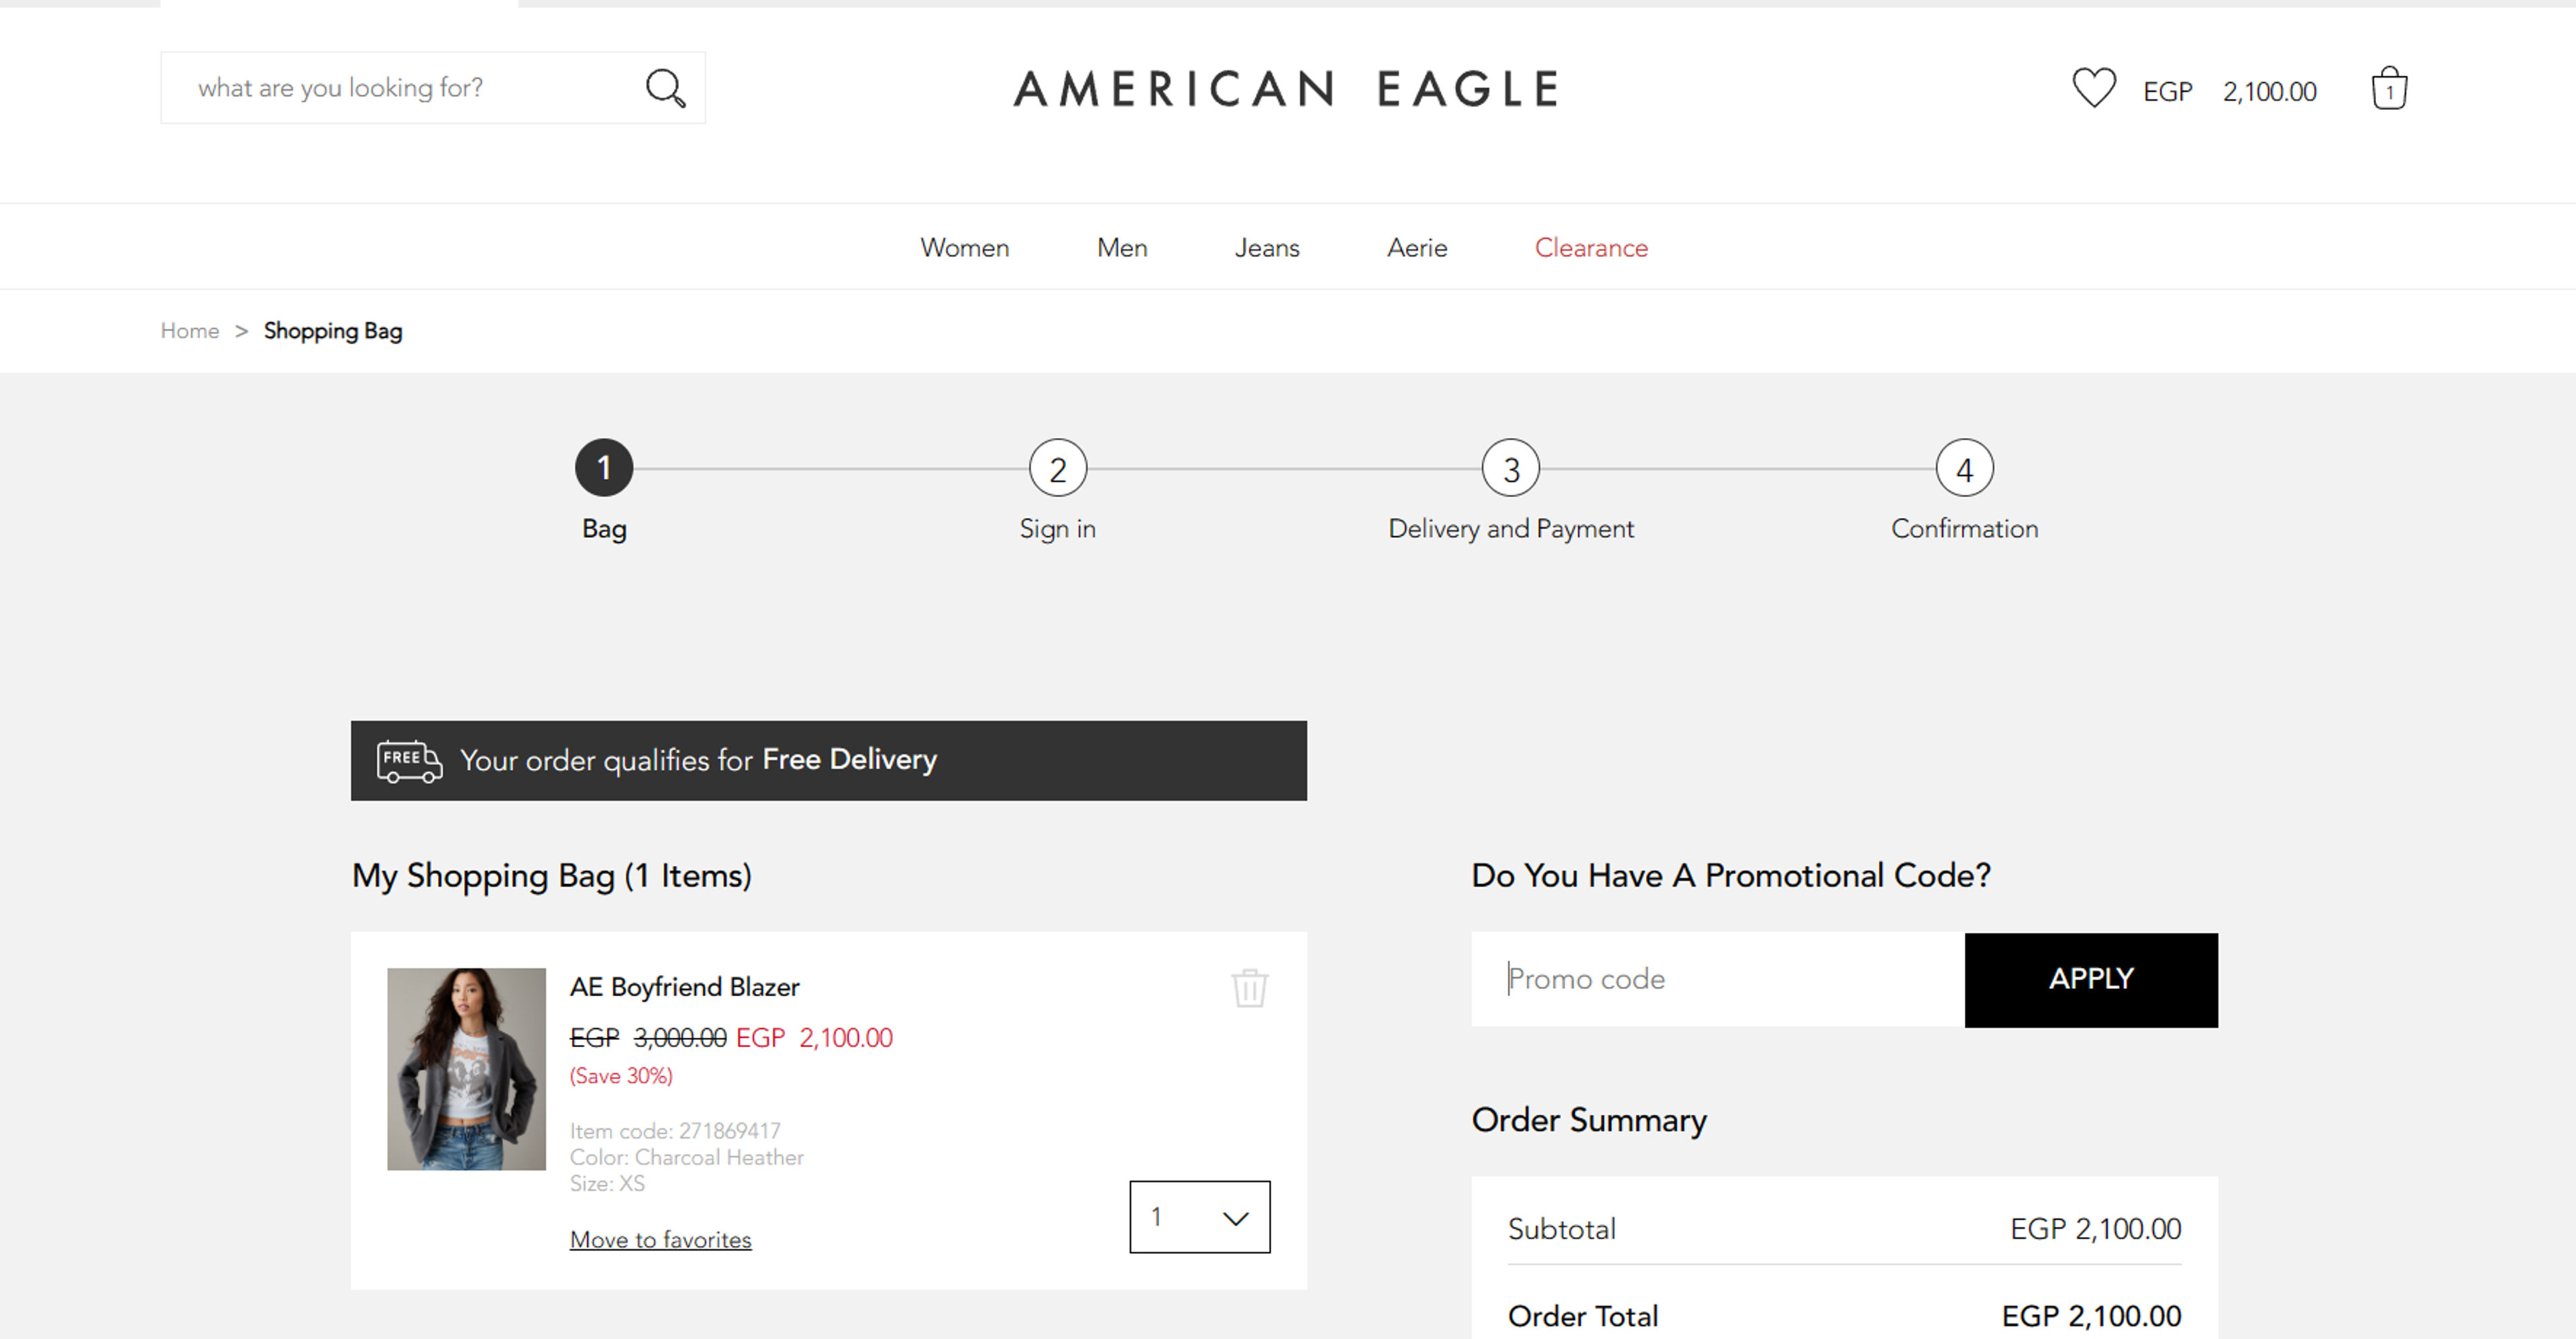The image size is (2576, 1339).
Task: Go to checkout step 2 Sign in
Action: (x=1058, y=468)
